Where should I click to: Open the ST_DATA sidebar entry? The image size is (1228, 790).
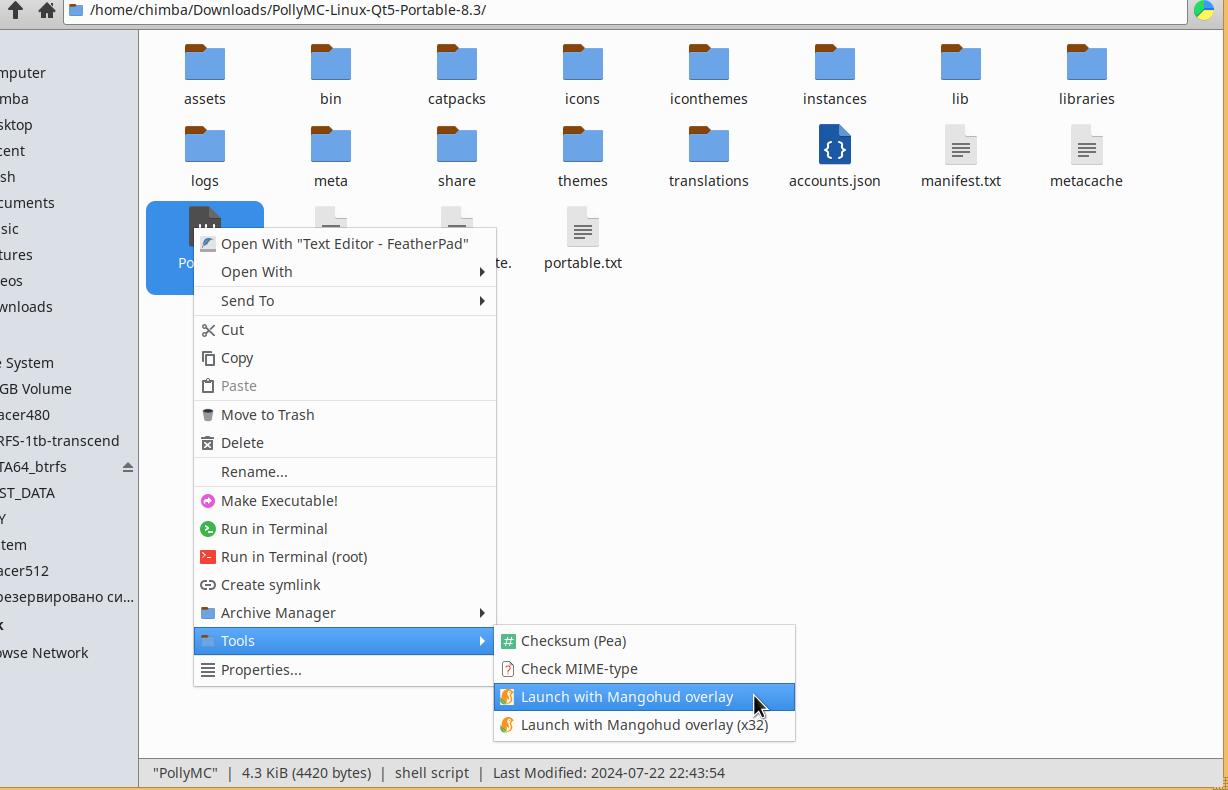coord(28,493)
